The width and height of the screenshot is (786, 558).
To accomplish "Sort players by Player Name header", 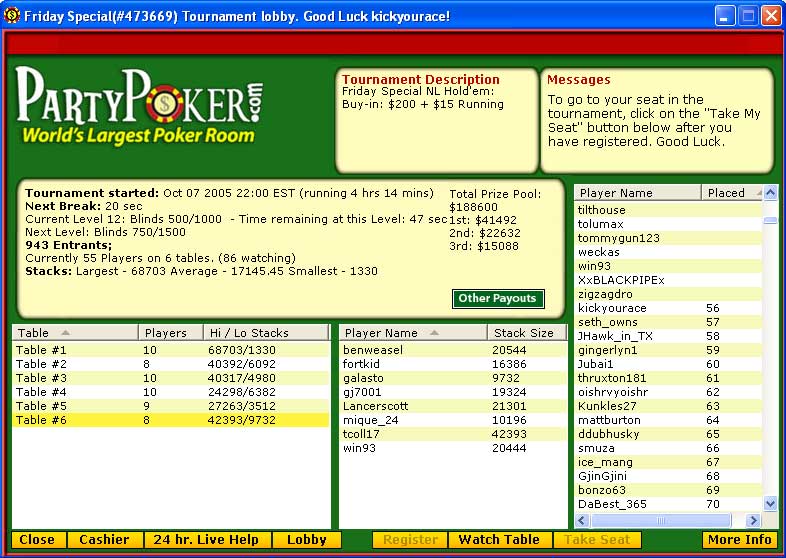I will tap(412, 333).
